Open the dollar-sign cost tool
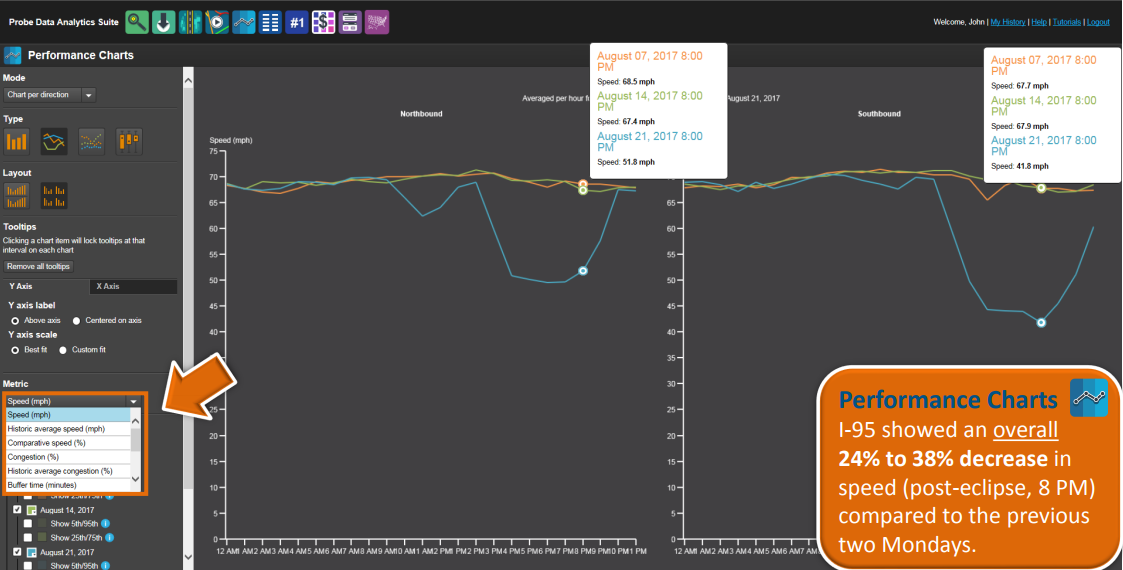This screenshot has width=1123, height=570. [323, 21]
